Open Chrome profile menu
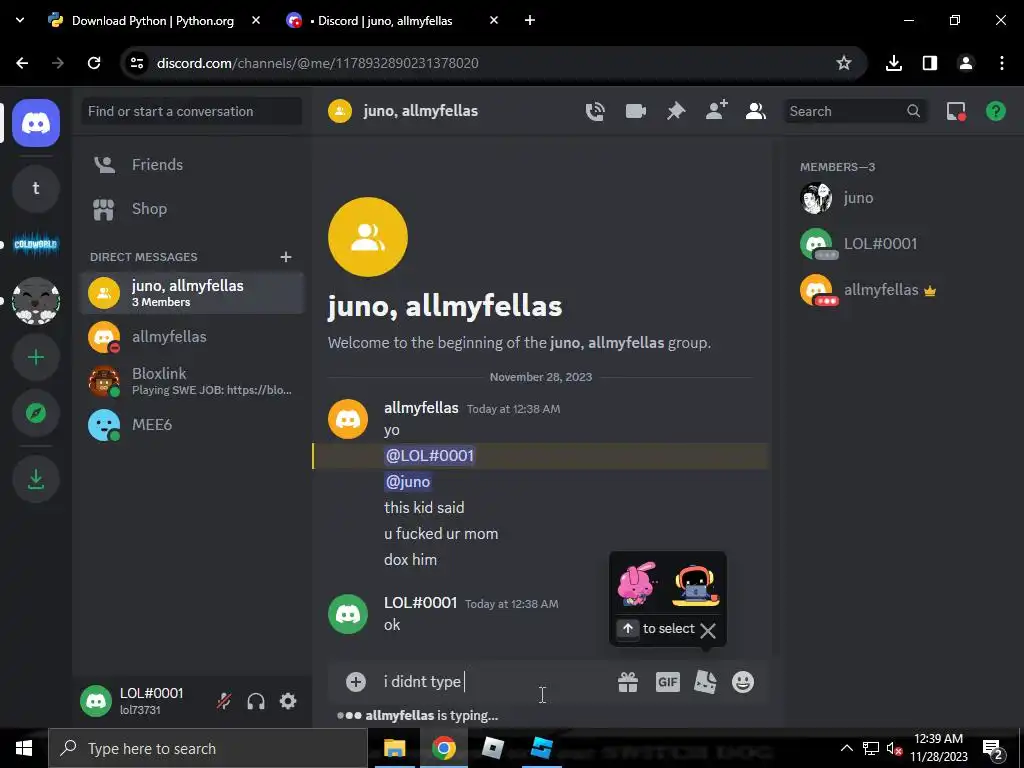The image size is (1024, 768). tap(966, 63)
